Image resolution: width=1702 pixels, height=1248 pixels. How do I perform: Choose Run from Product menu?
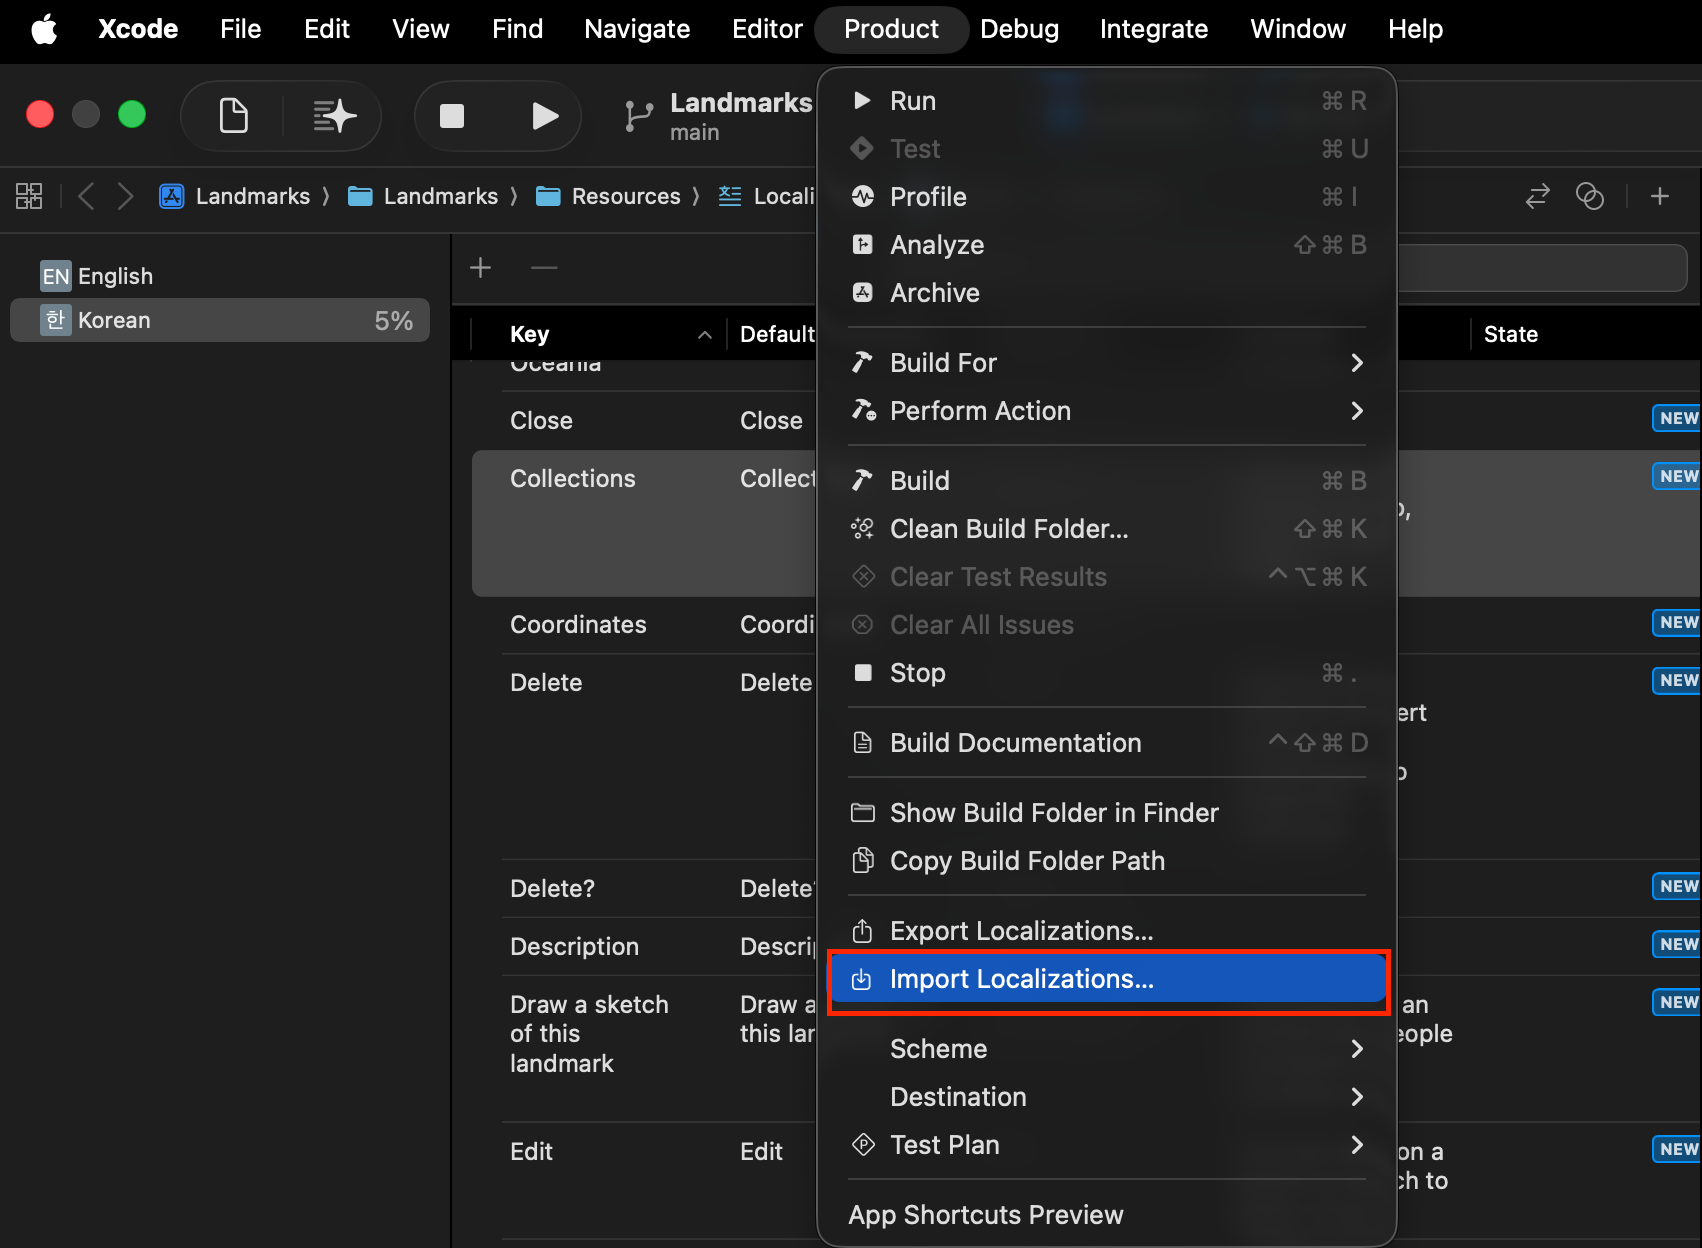pyautogui.click(x=1107, y=101)
